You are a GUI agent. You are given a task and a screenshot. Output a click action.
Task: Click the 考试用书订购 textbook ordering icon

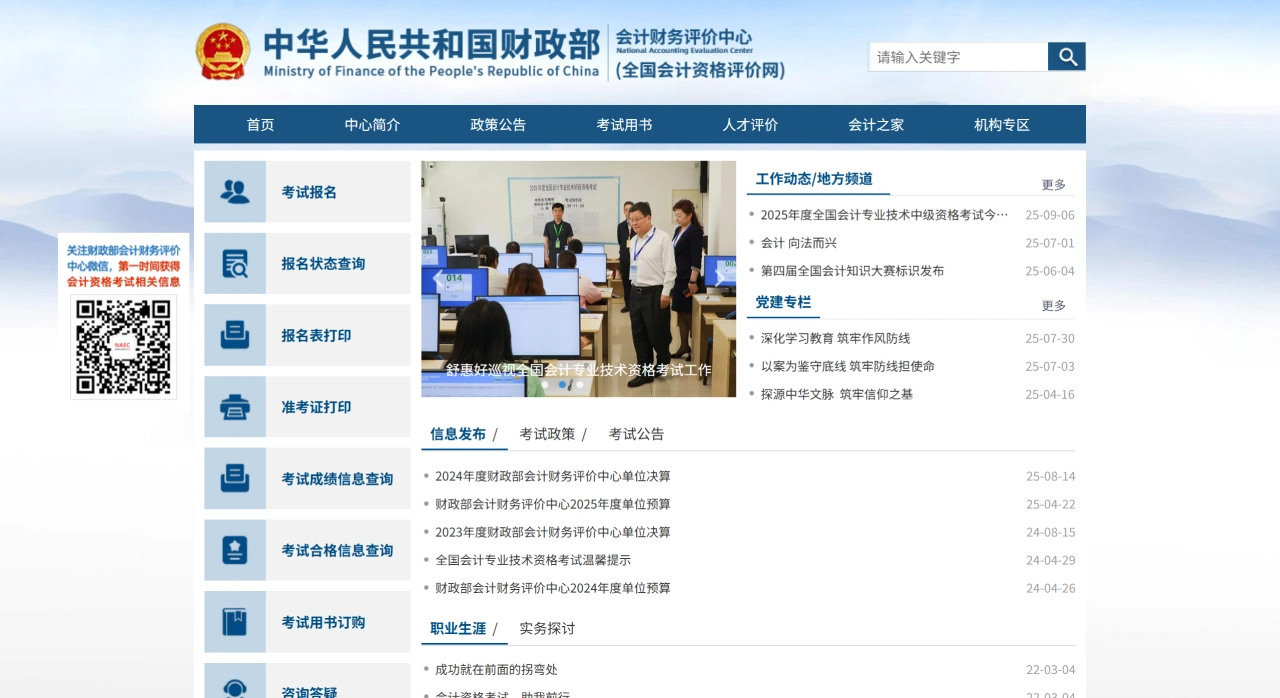coord(235,621)
